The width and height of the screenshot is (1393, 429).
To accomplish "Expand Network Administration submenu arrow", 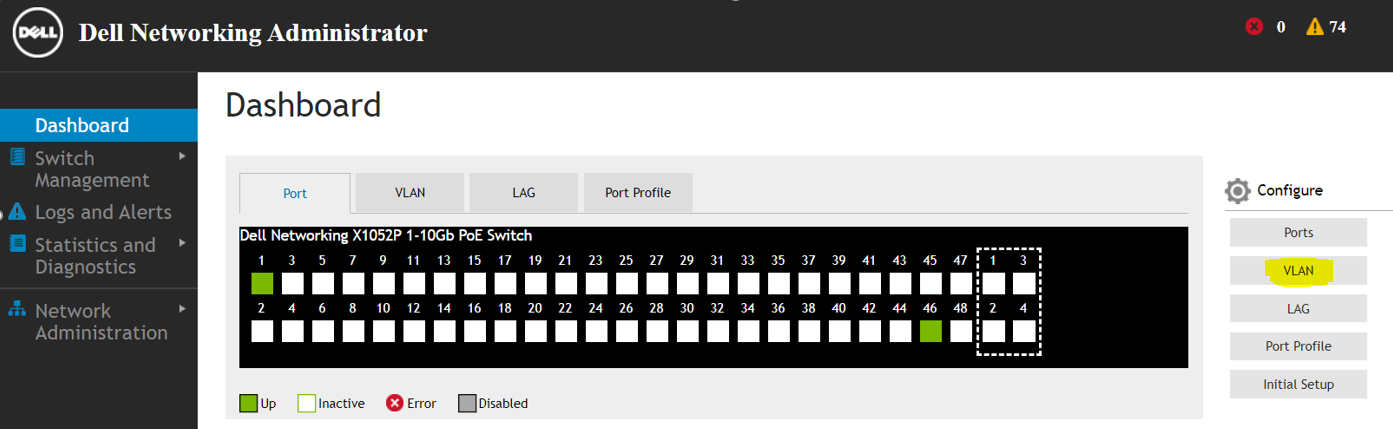I will coord(182,309).
